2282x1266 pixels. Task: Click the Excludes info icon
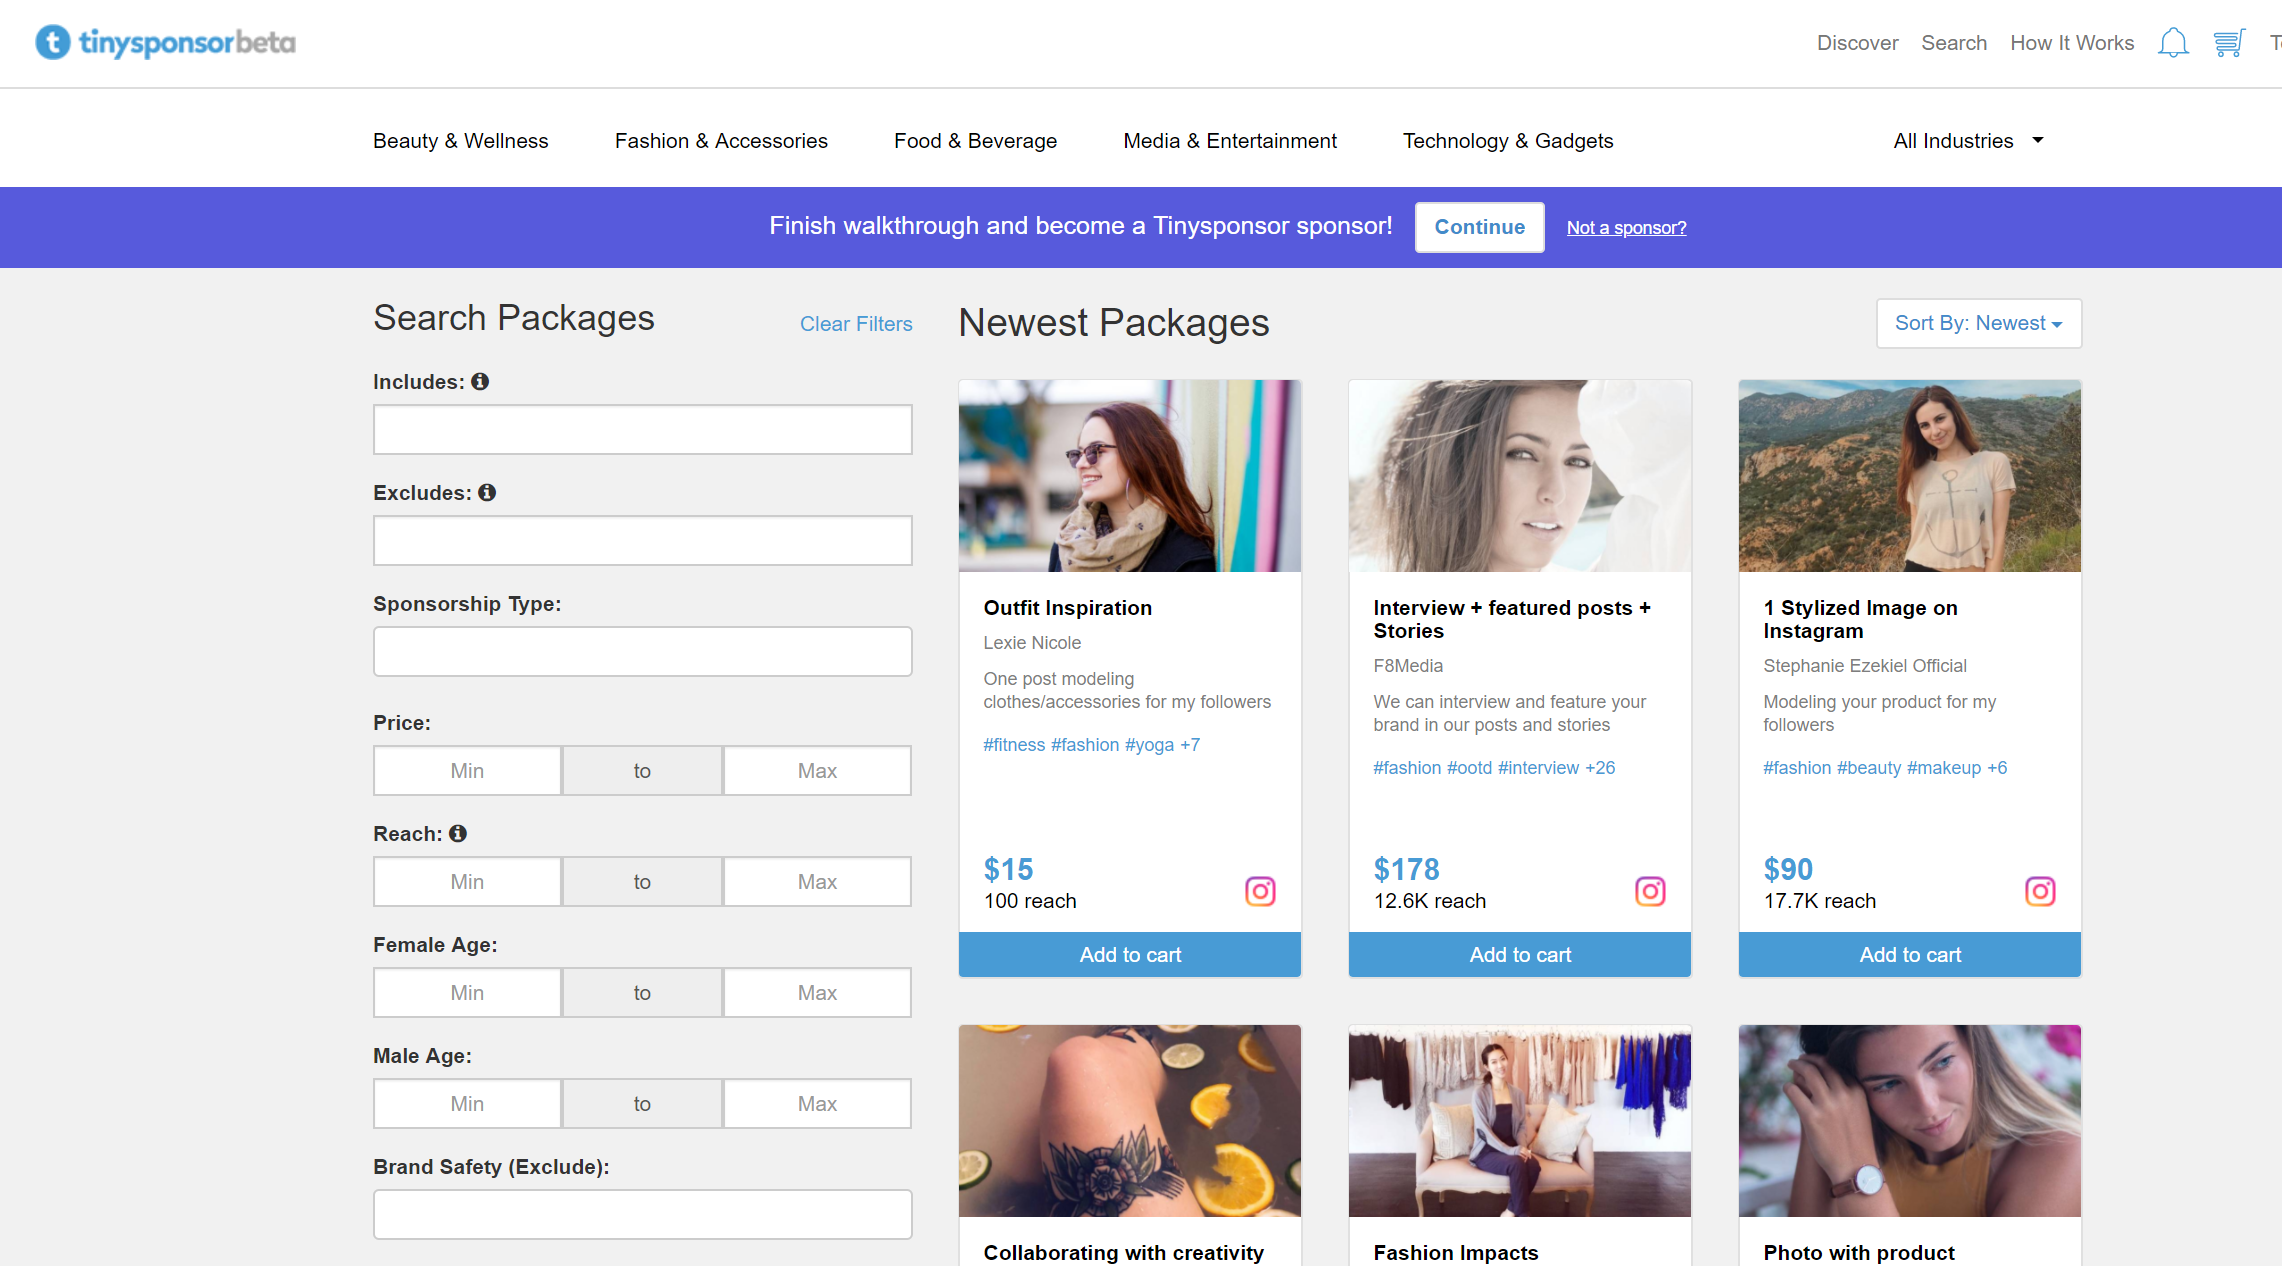point(487,492)
